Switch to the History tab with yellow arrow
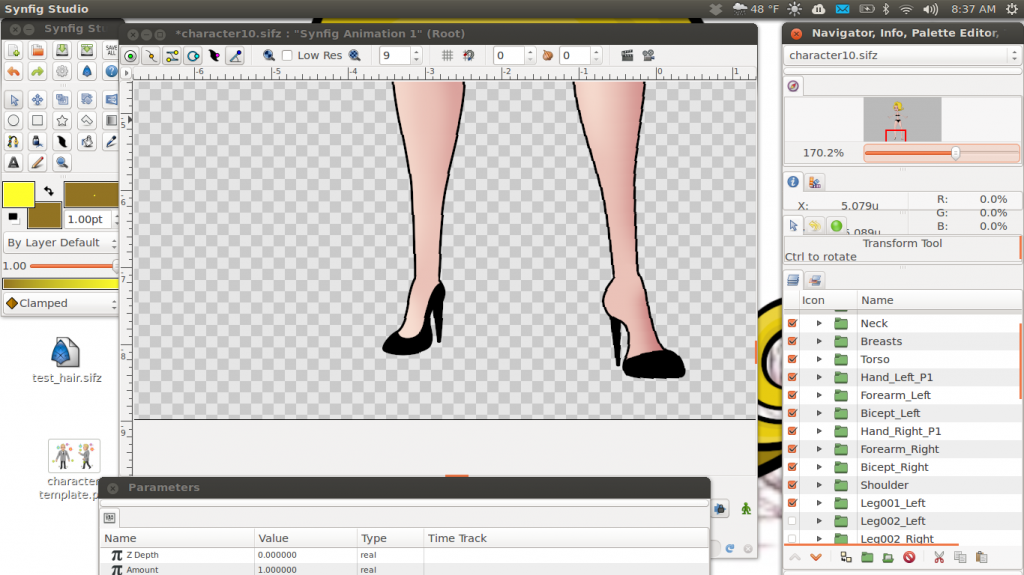 click(x=814, y=226)
